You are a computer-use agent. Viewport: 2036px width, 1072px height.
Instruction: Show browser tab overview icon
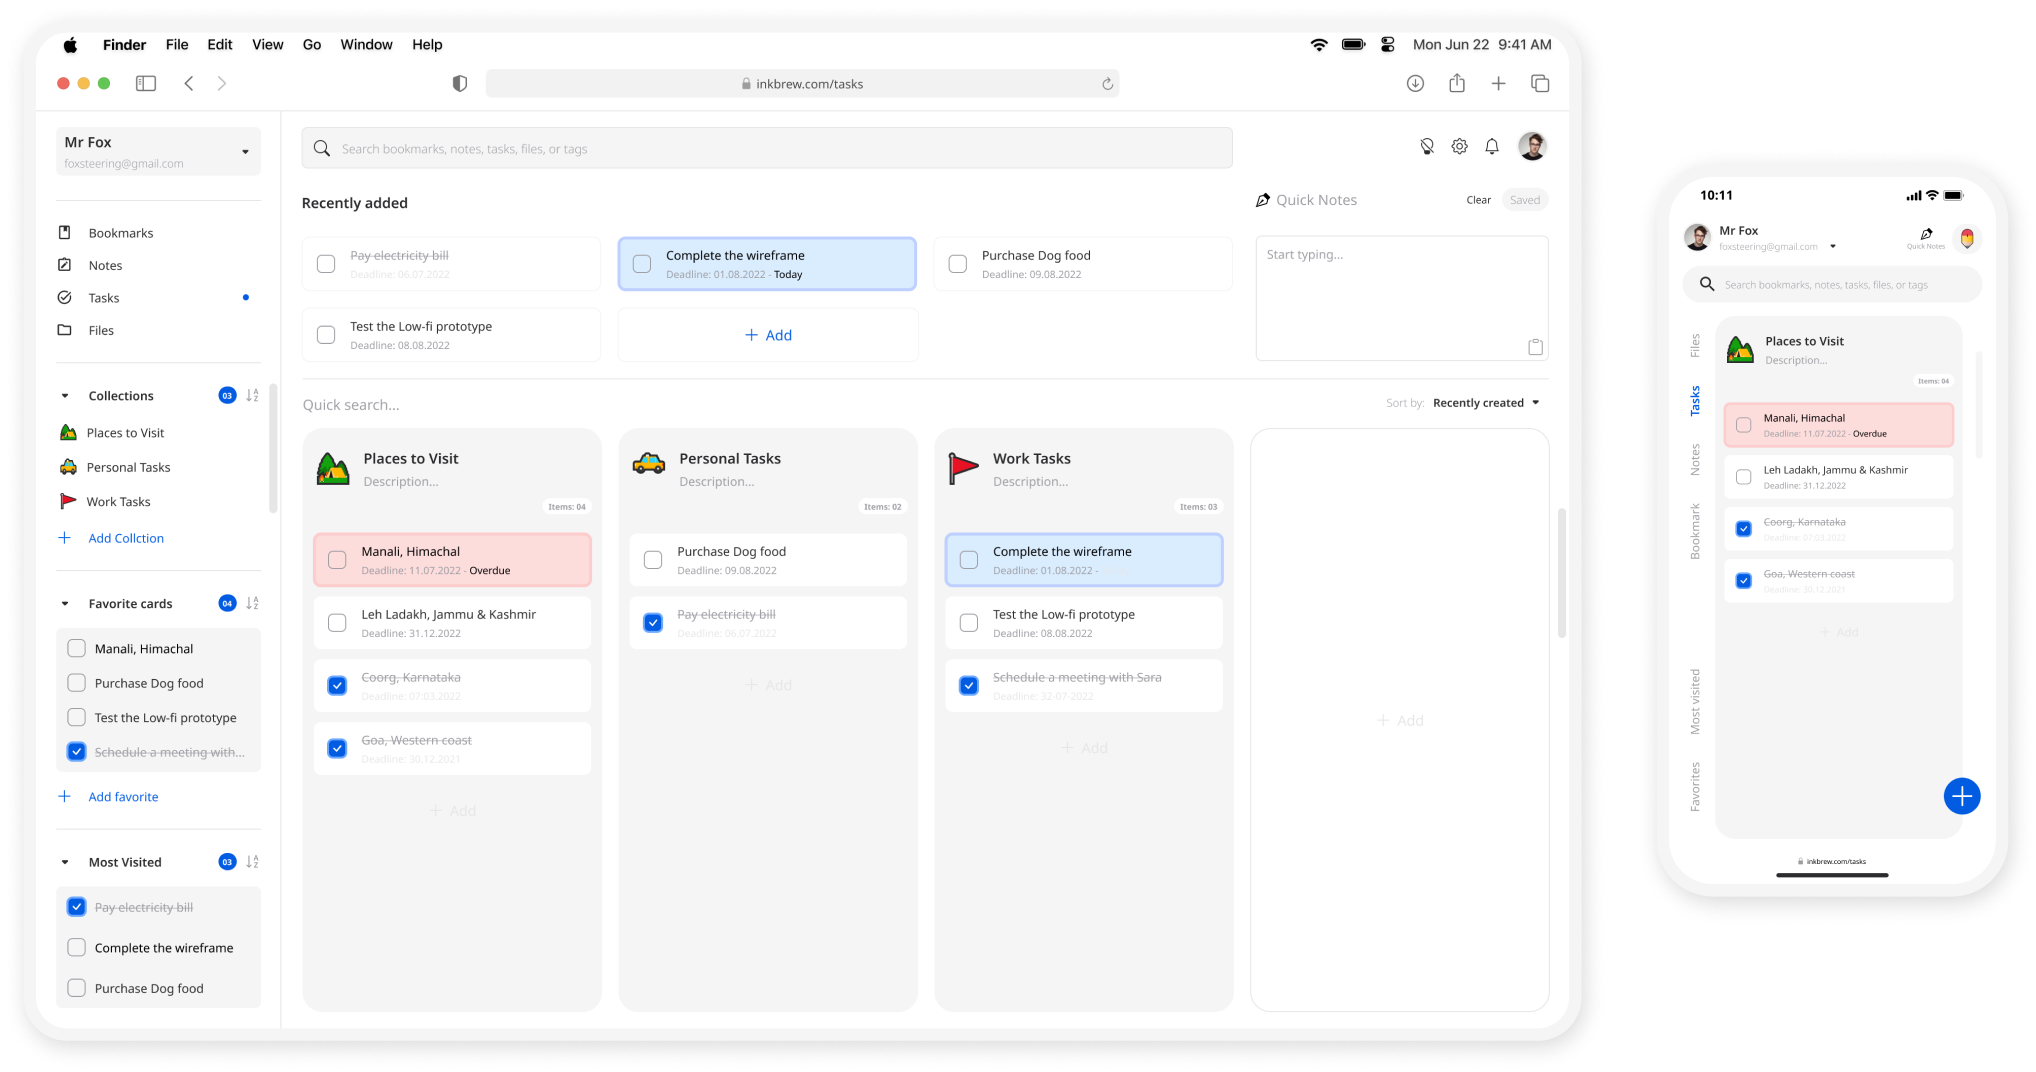tap(1540, 84)
